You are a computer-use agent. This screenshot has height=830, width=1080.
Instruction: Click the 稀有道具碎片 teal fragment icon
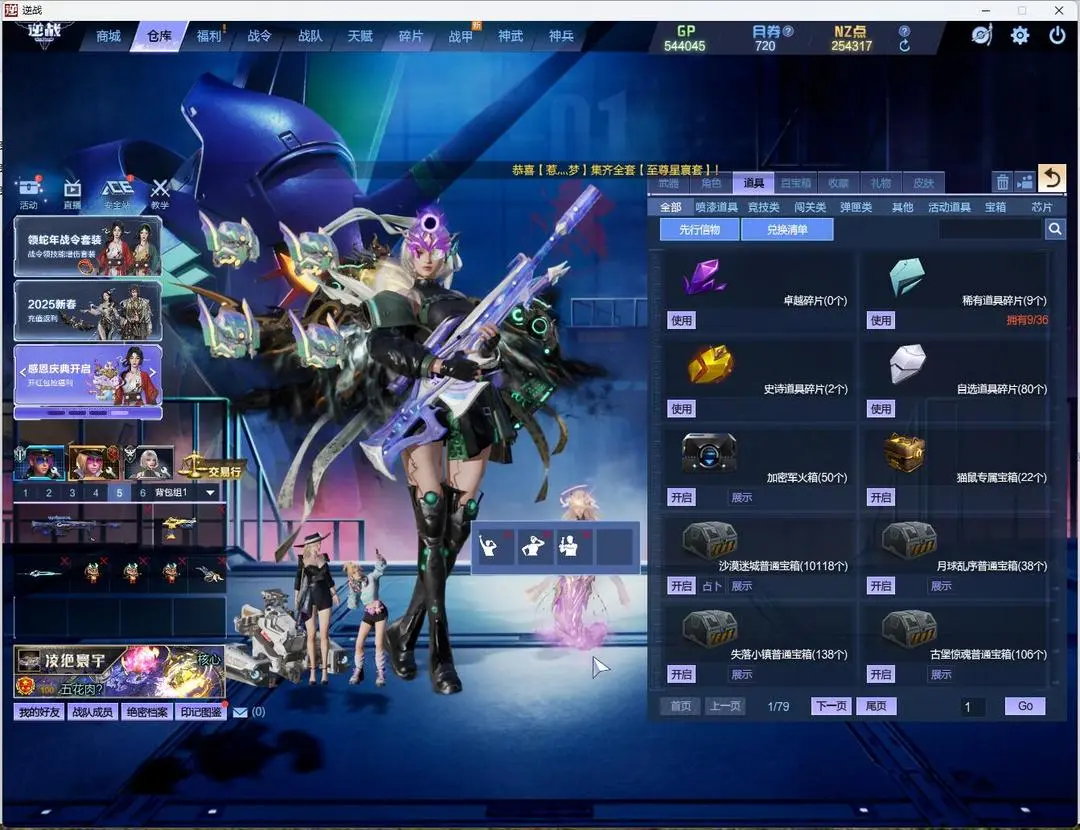tap(906, 276)
